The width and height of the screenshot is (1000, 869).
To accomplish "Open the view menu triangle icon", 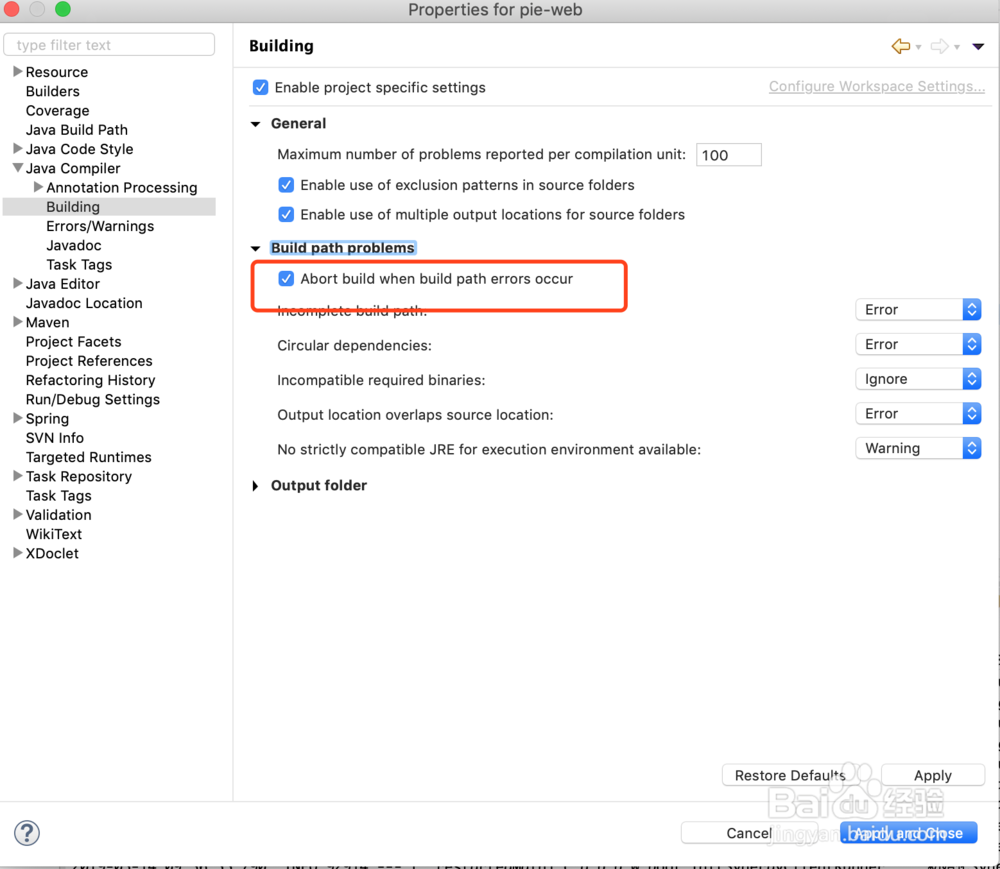I will tap(978, 47).
